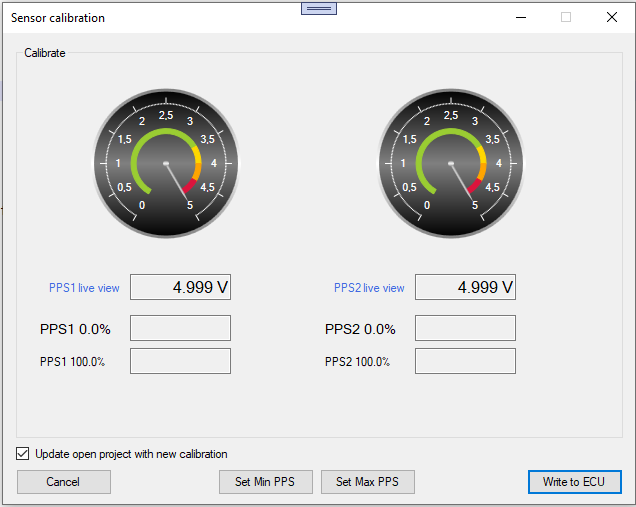This screenshot has height=507, width=636.
Task: Minimize the Sensor calibration window
Action: [521, 17]
